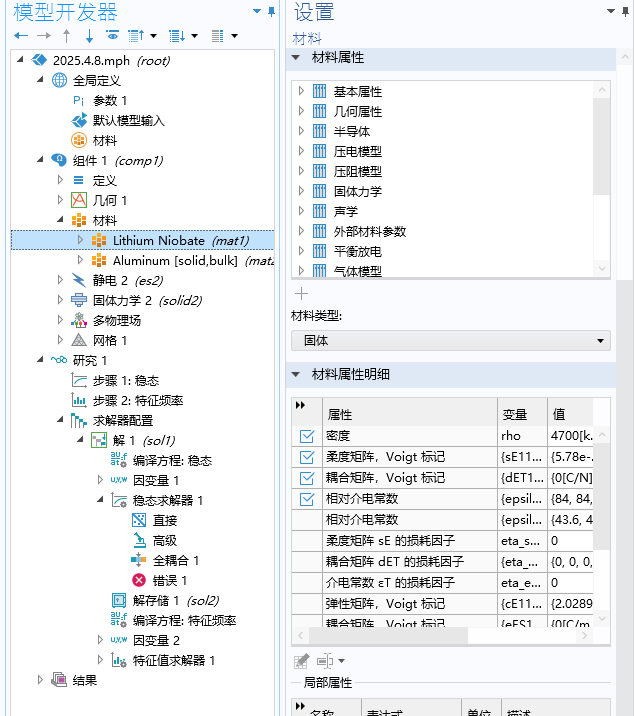Click the property table horizontal scrollbar
Screen dimensions: 634x716
tap(388, 635)
